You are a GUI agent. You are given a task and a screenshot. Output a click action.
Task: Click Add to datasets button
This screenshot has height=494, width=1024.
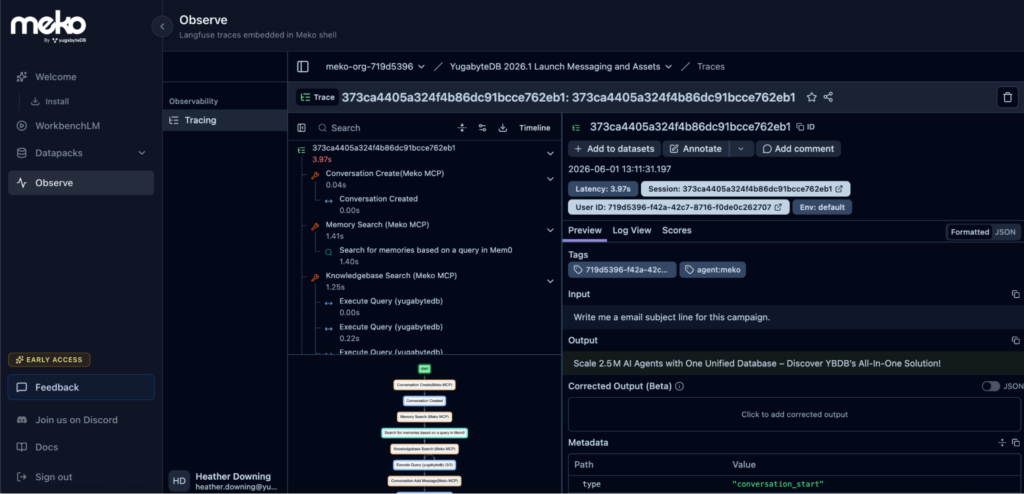click(x=615, y=149)
